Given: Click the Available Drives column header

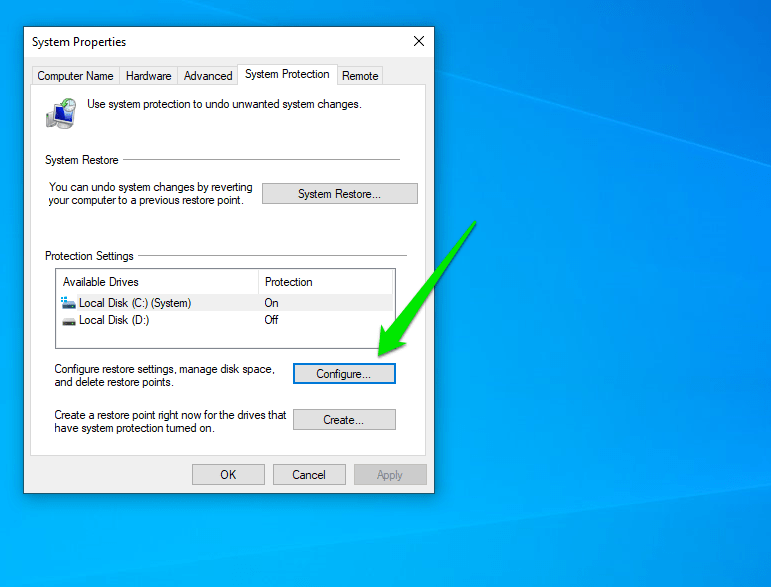Looking at the screenshot, I should point(157,282).
